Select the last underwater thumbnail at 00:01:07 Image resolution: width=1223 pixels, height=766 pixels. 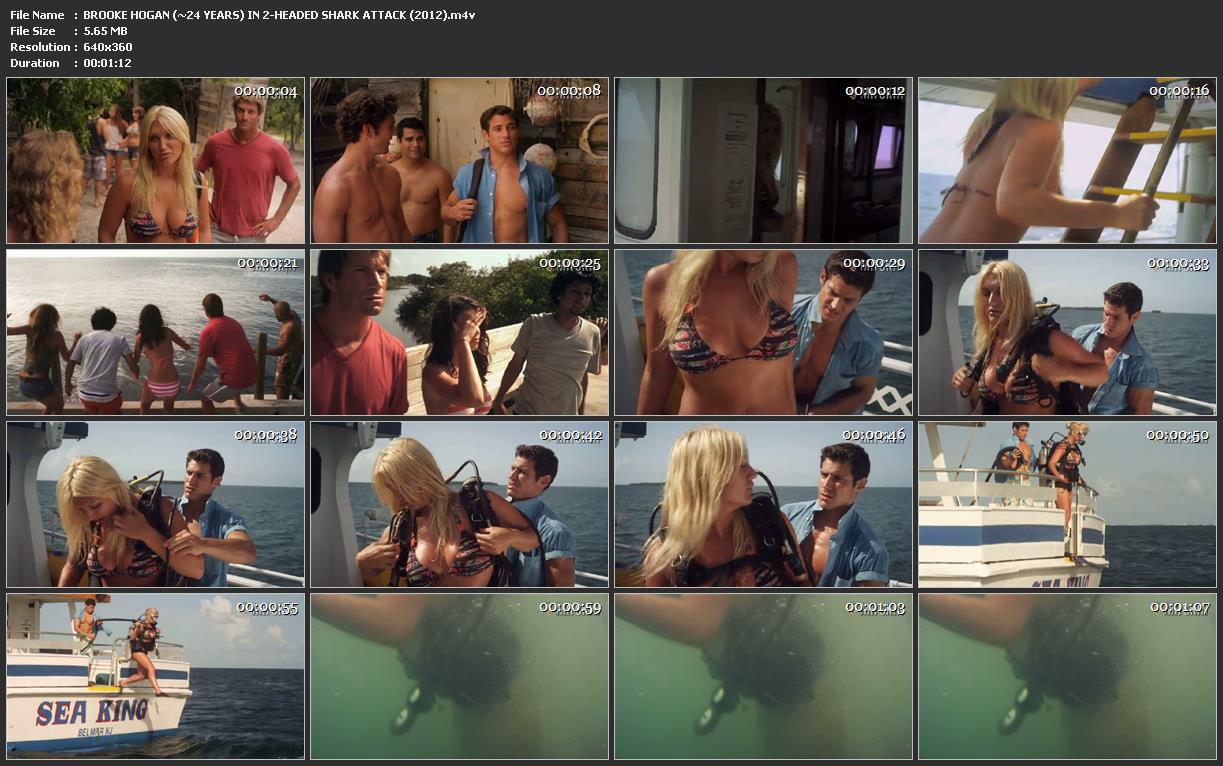[1067, 676]
